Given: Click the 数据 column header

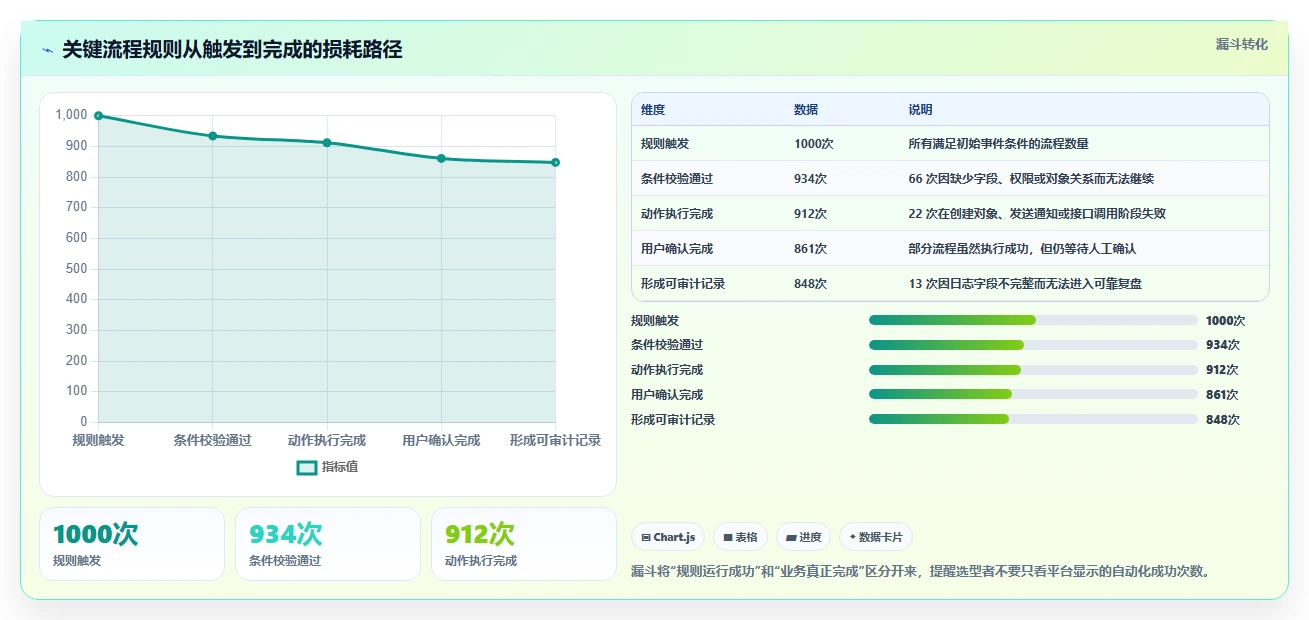Looking at the screenshot, I should pyautogui.click(x=806, y=110).
